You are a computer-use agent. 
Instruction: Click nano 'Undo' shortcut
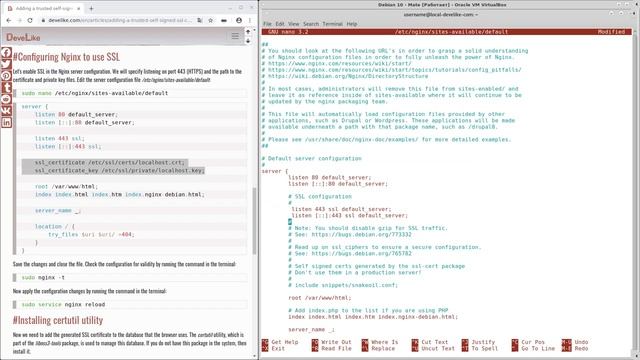click(575, 342)
